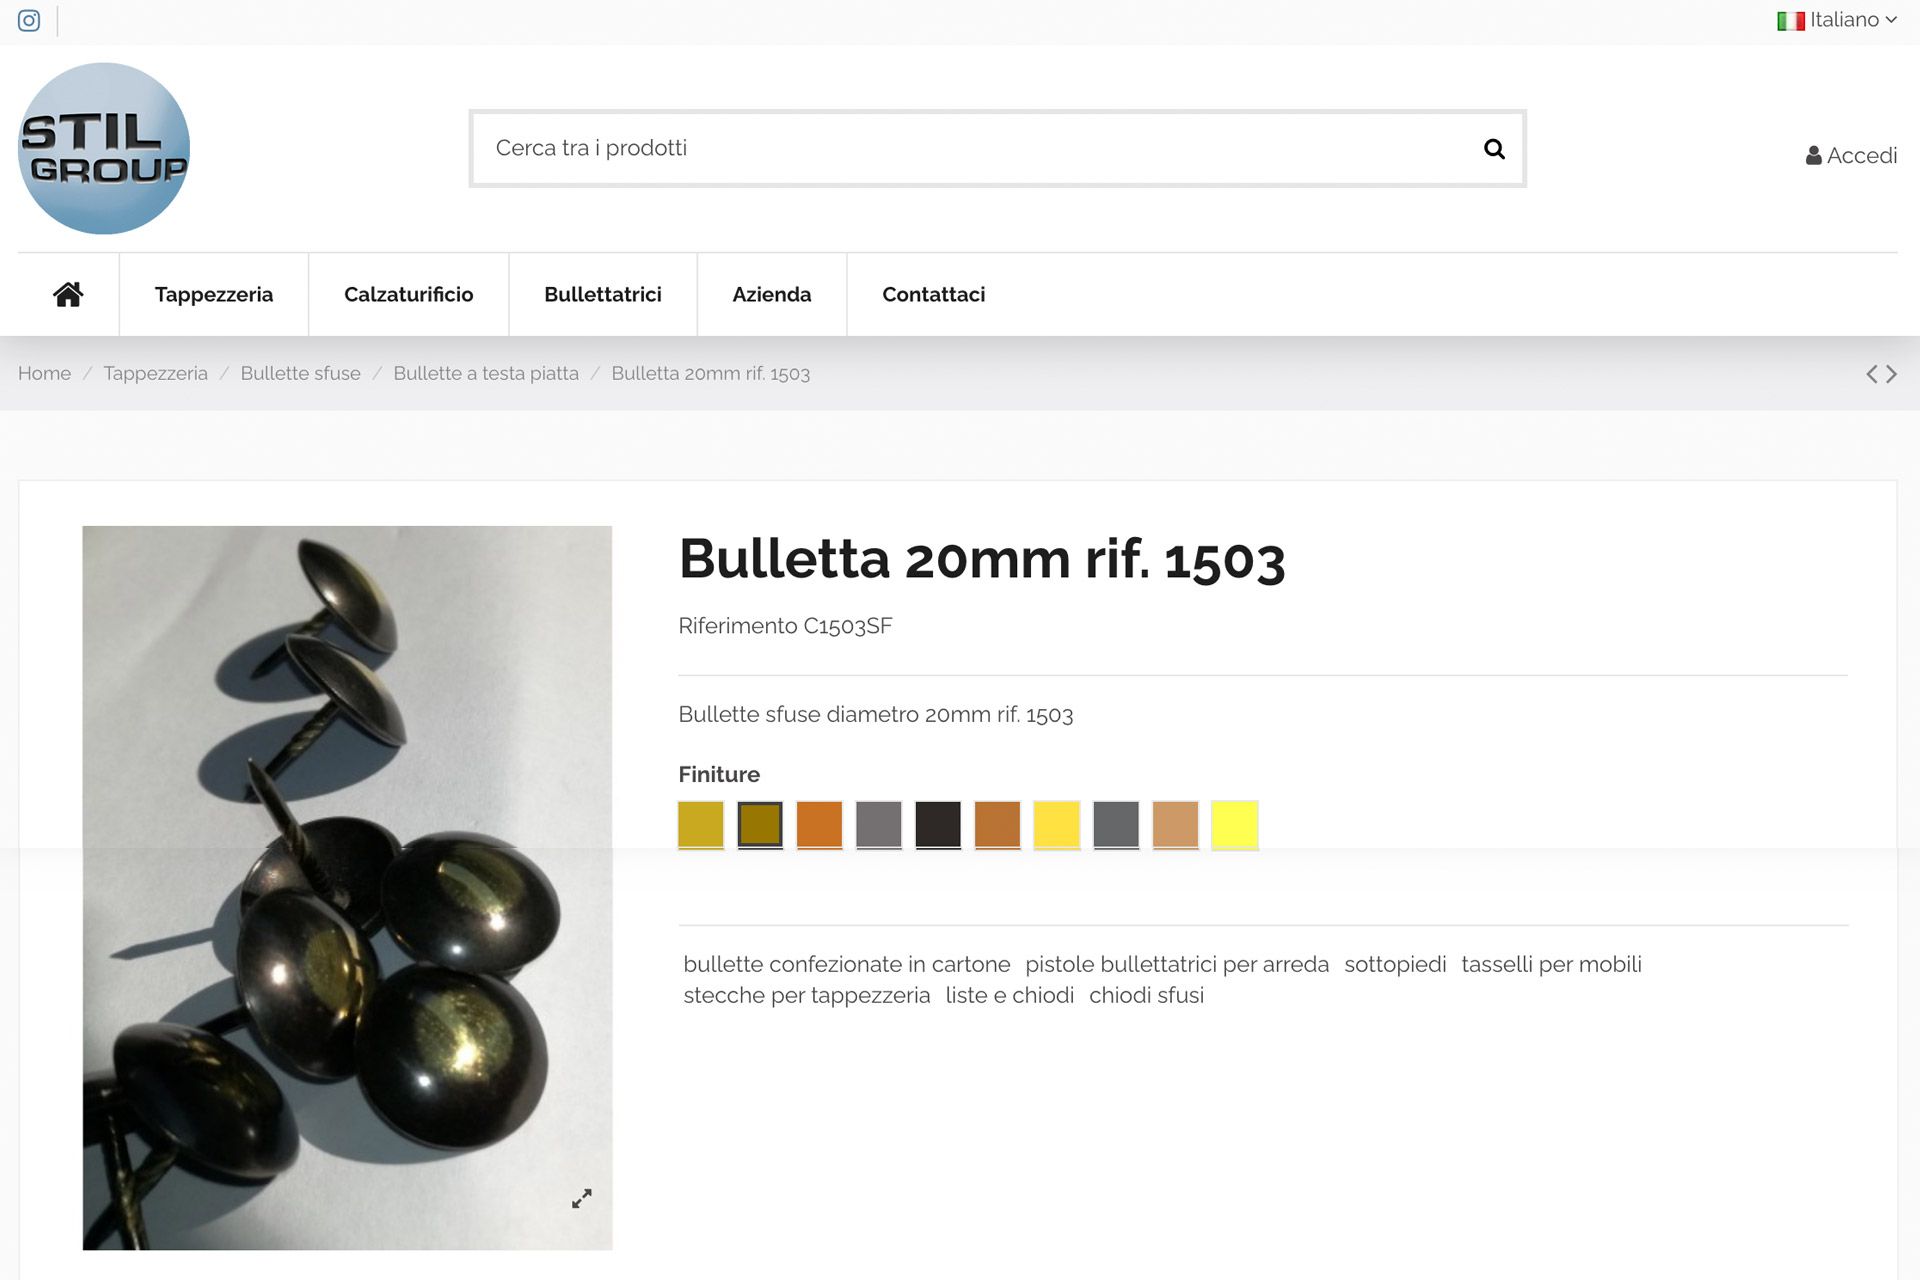Screen dimensions: 1920x1280
Task: Select the black finish swatch
Action: click(938, 825)
